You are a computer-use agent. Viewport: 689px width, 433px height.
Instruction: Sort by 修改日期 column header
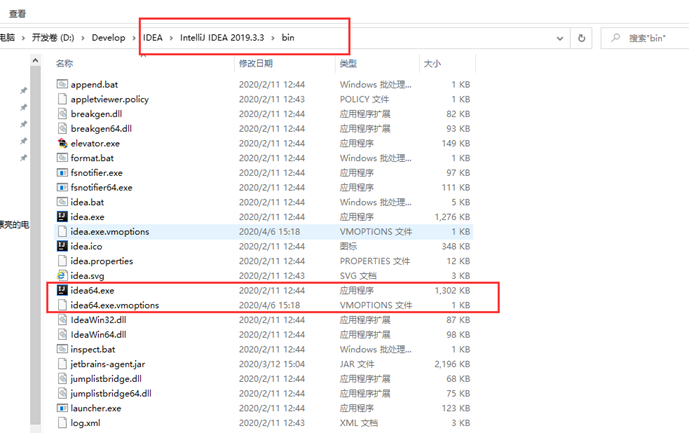pos(256,63)
